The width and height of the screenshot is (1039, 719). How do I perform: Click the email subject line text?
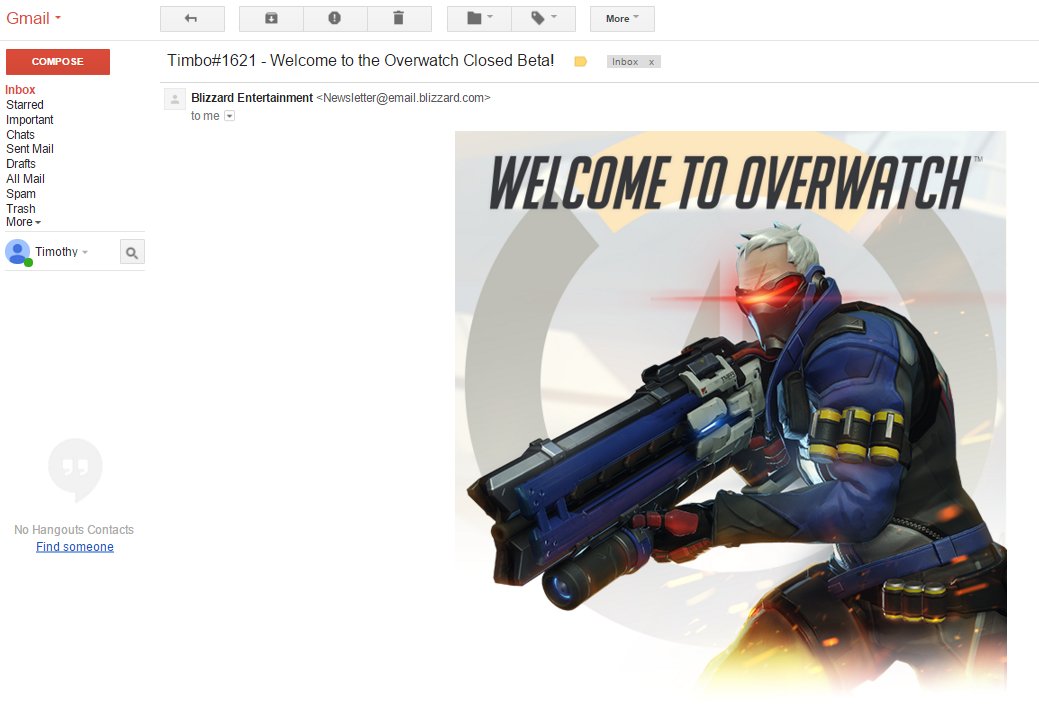coord(360,60)
